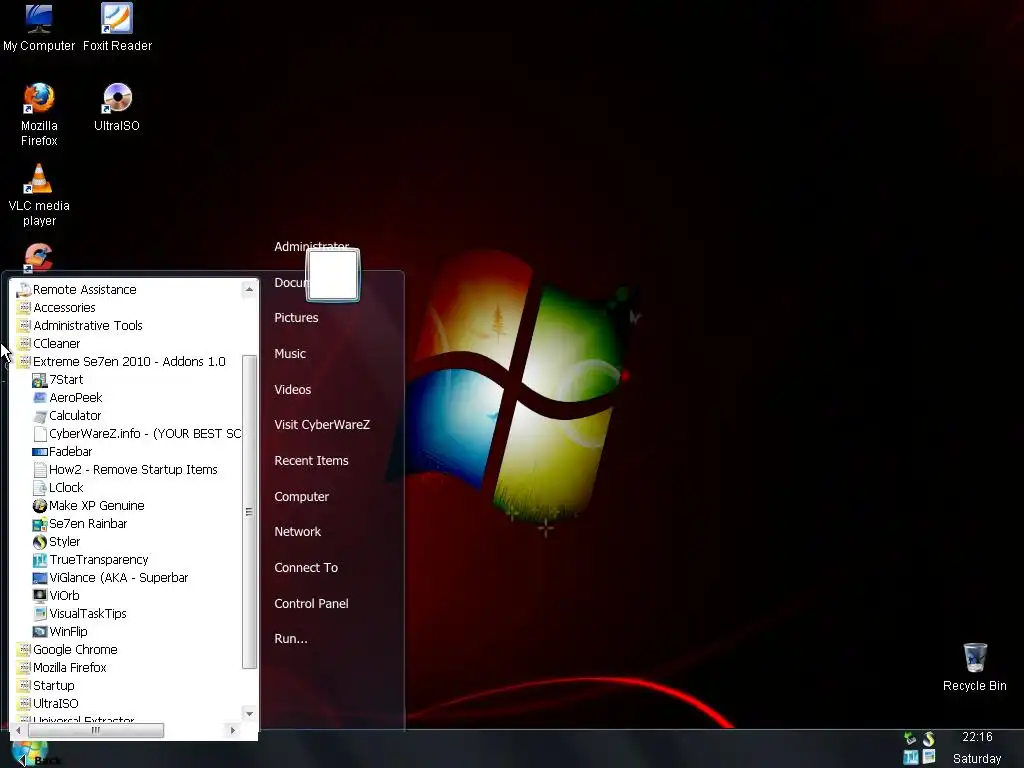Launch the UltraISO desktop shortcut
The image size is (1024, 768).
(117, 108)
